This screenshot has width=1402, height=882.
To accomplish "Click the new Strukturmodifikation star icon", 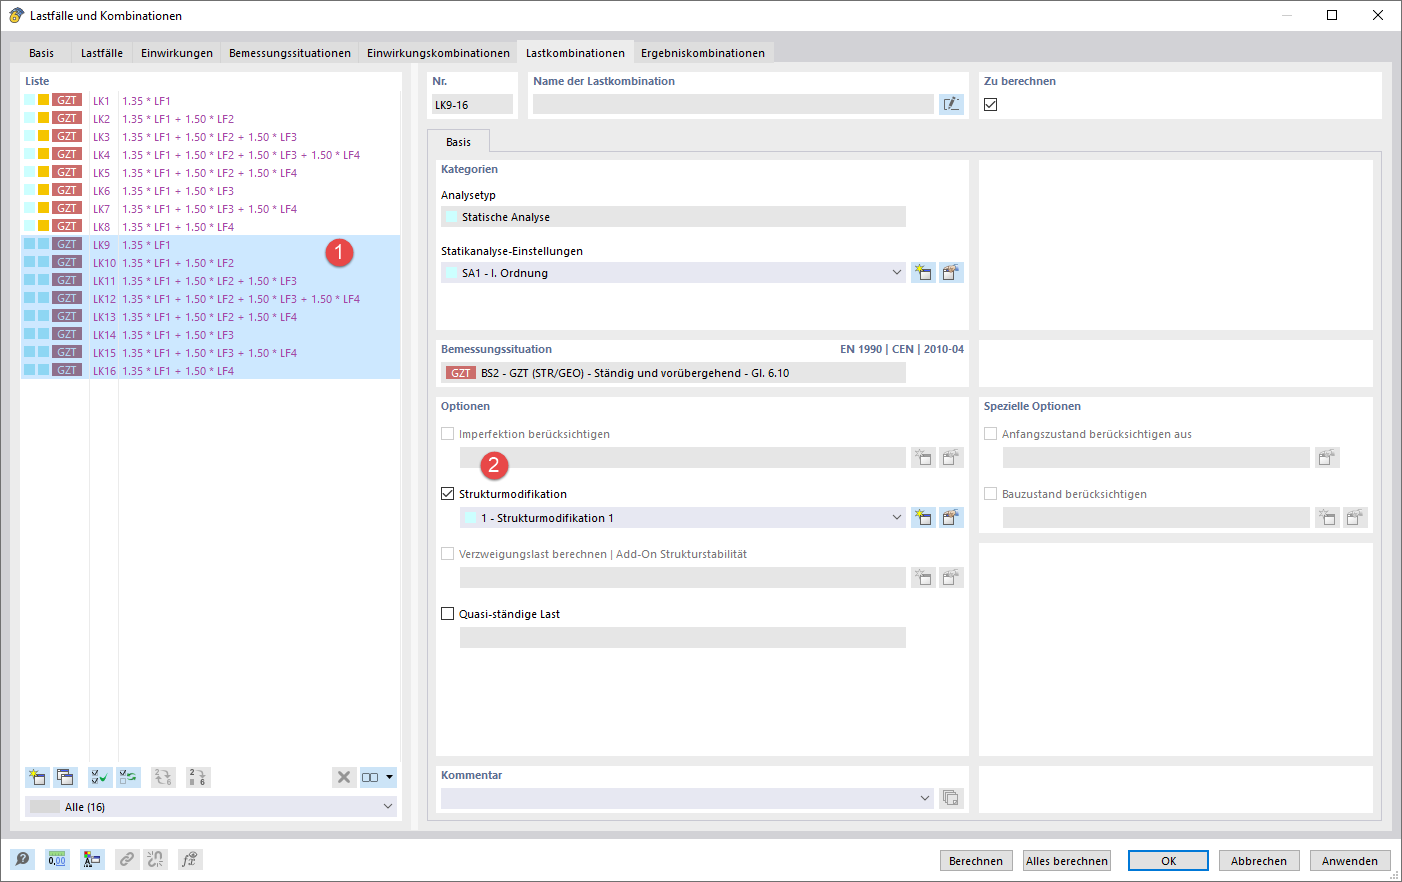I will click(923, 517).
